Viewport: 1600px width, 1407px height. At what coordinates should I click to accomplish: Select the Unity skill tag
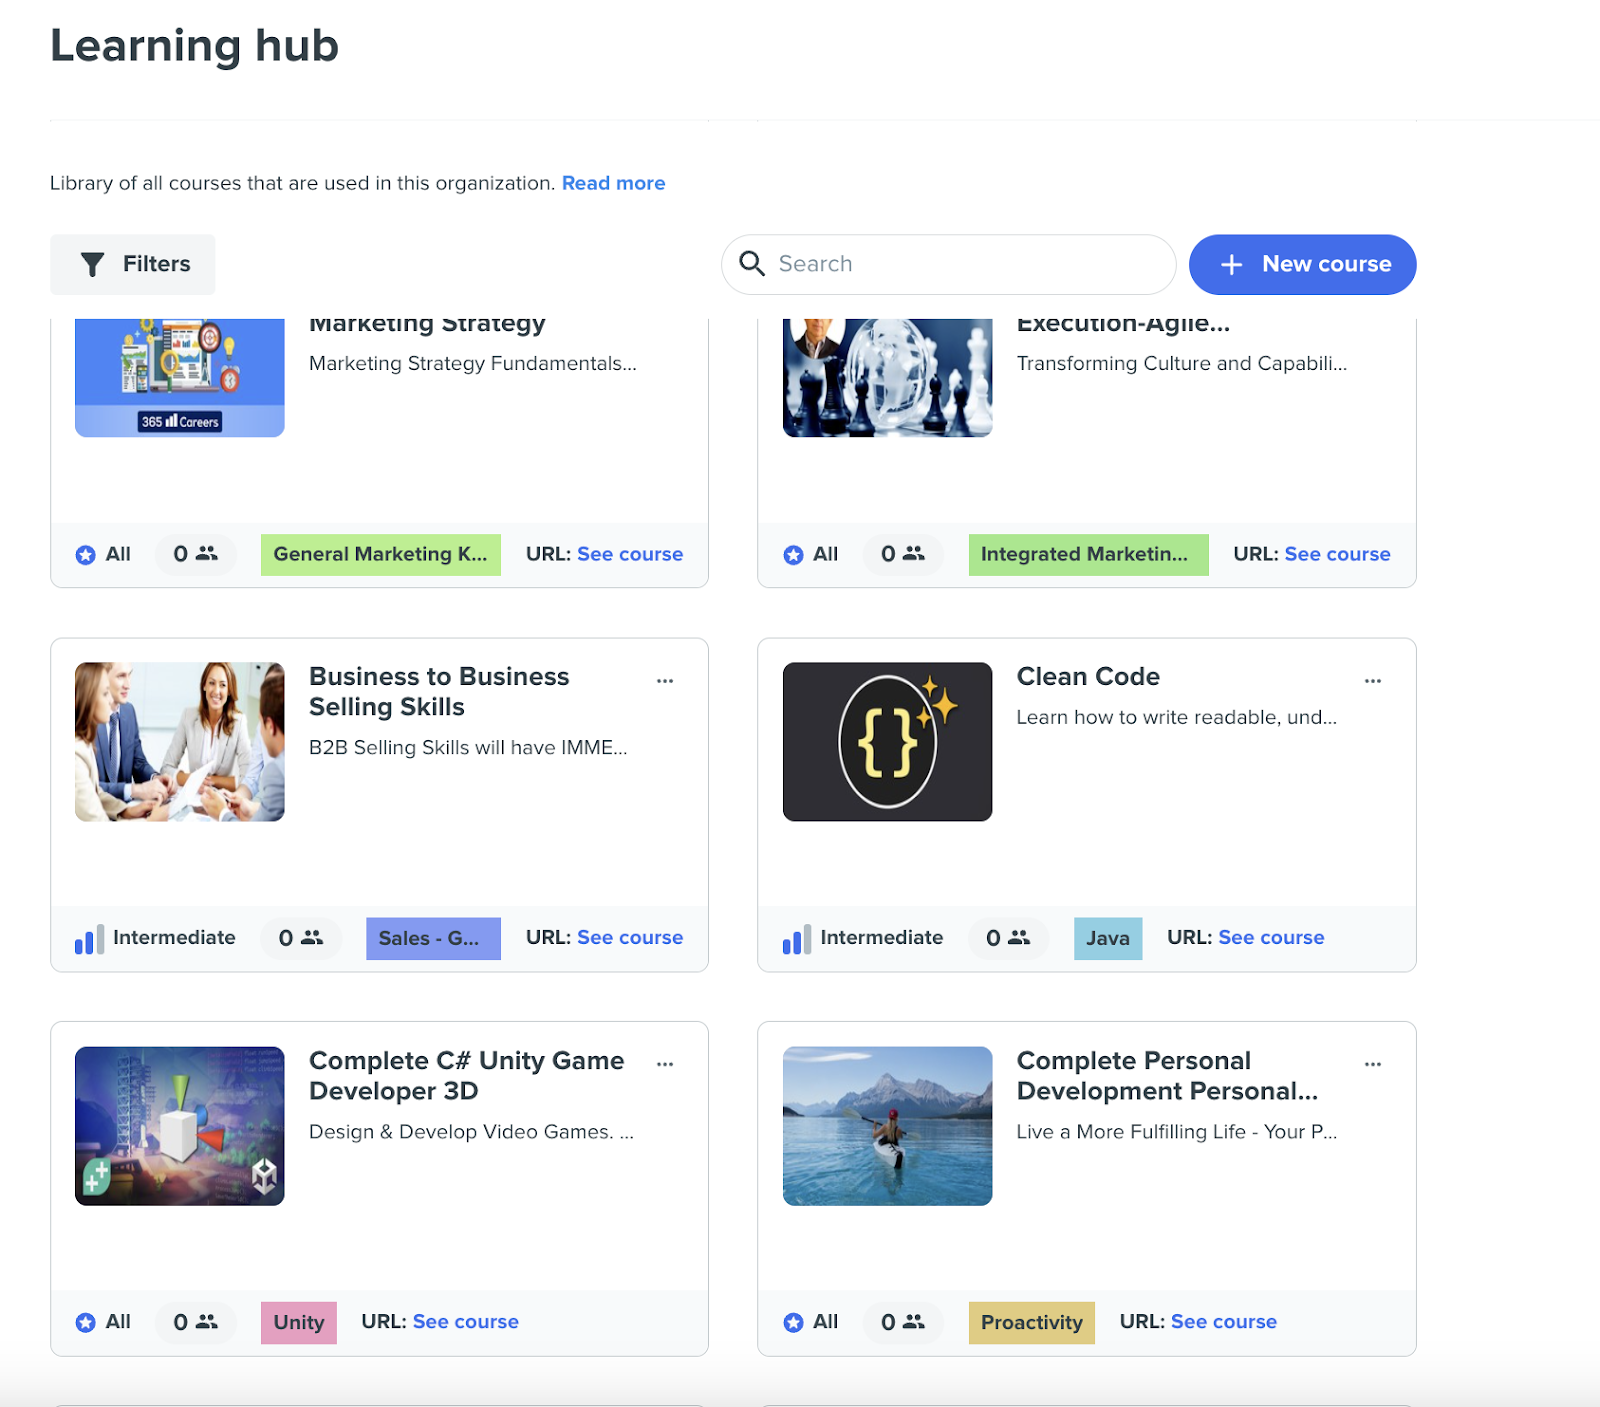coord(299,1322)
